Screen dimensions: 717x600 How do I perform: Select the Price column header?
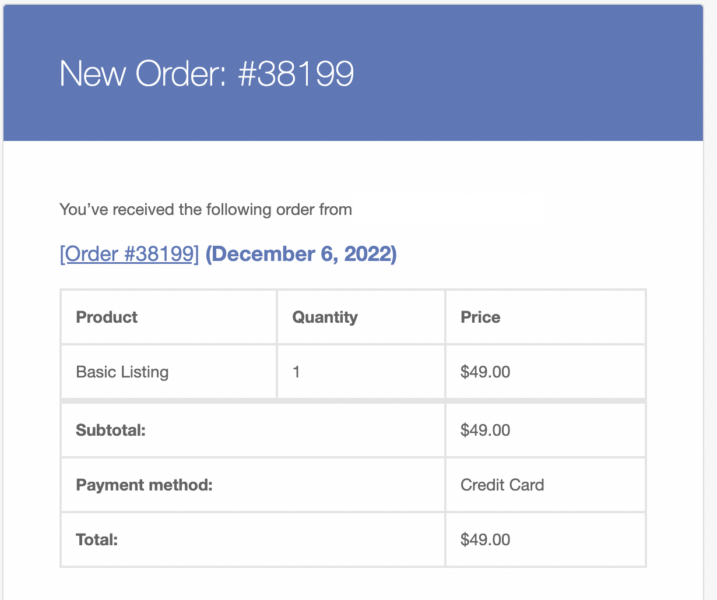point(480,317)
